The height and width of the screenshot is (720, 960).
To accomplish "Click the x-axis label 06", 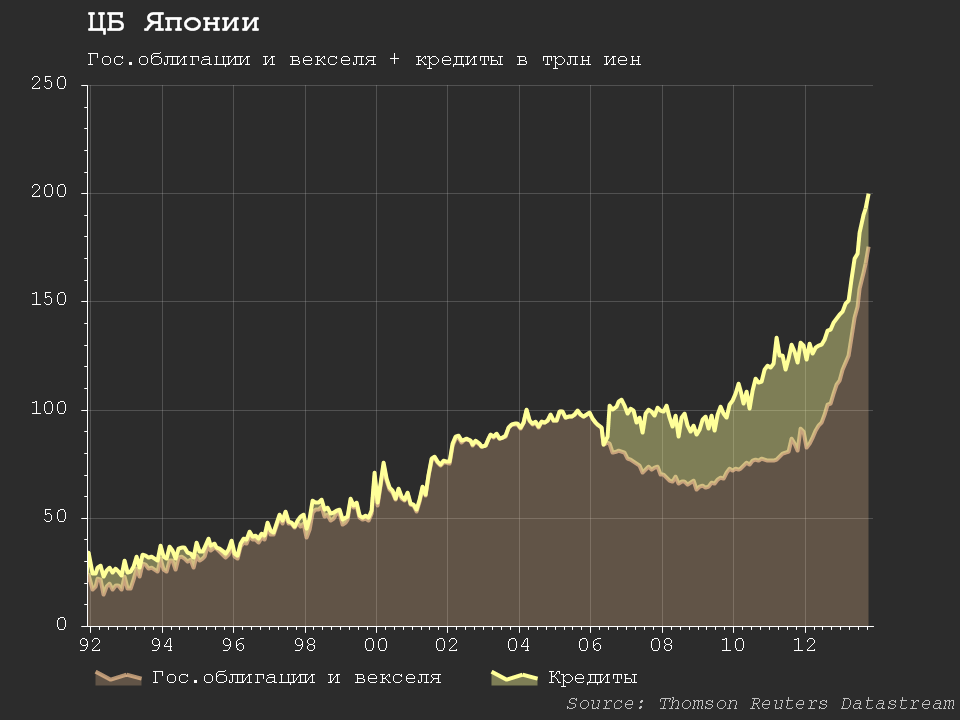I will pyautogui.click(x=590, y=645).
